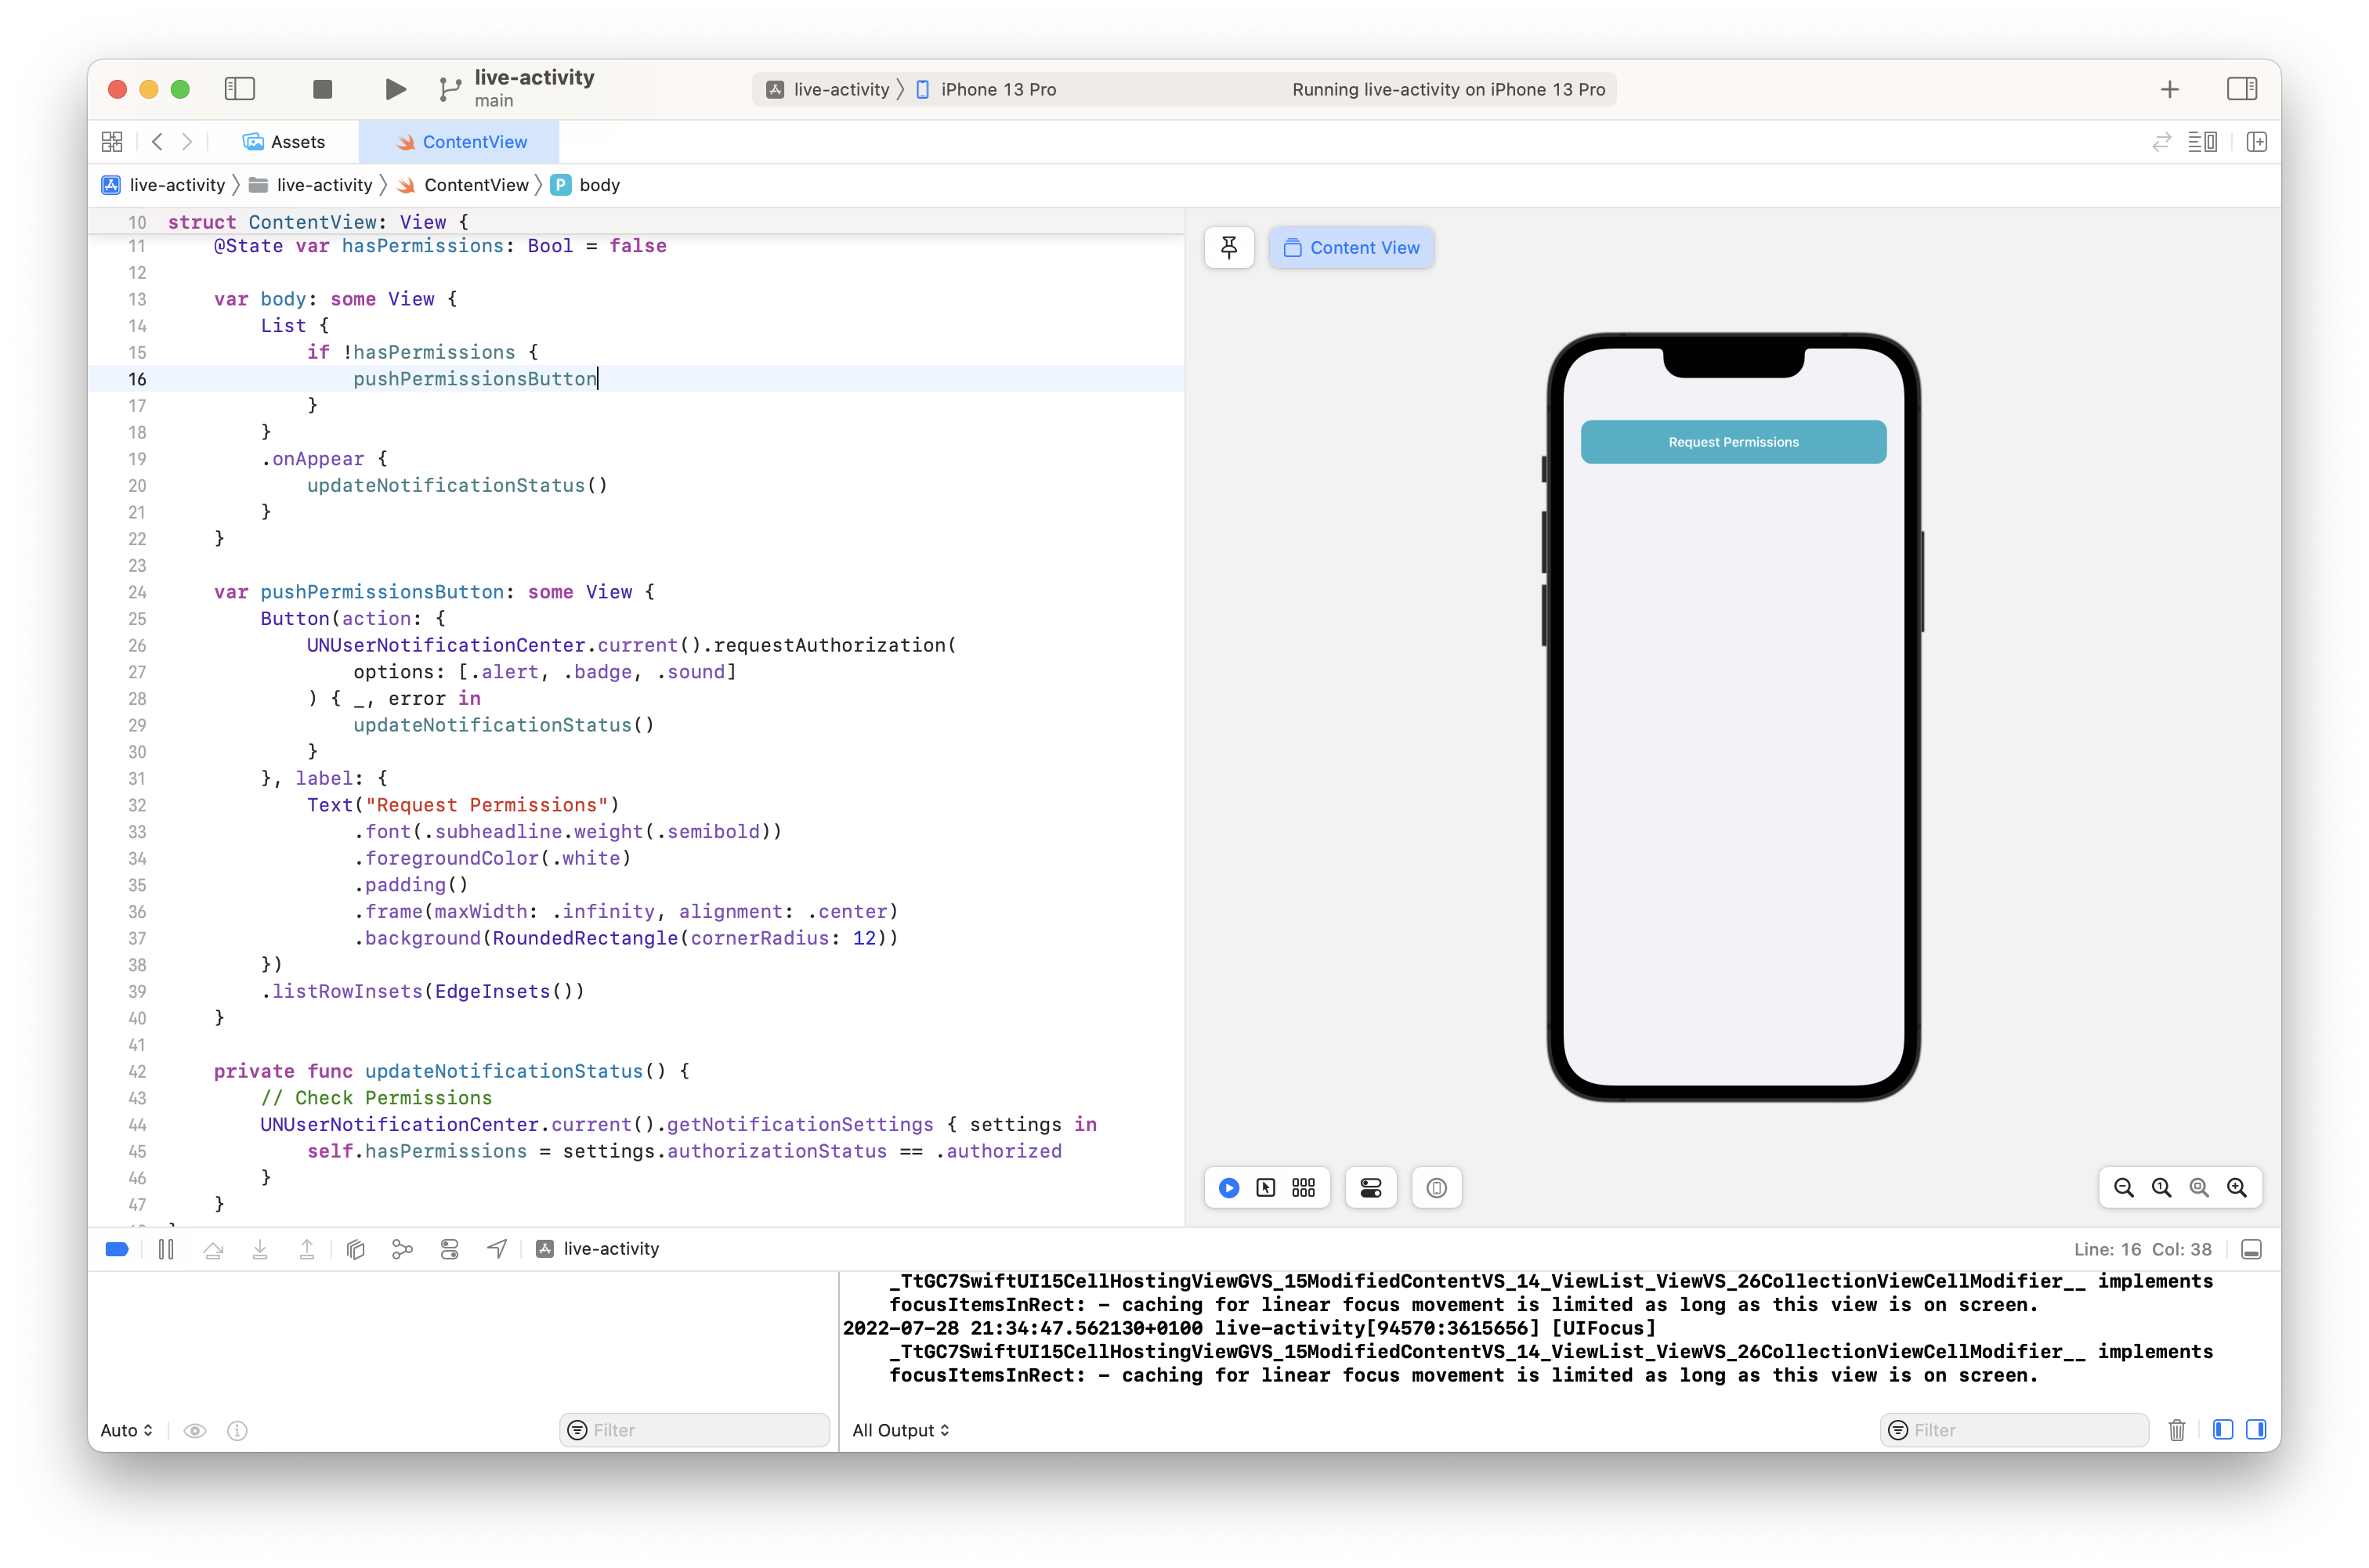Pause program execution in debug bar

click(x=166, y=1249)
